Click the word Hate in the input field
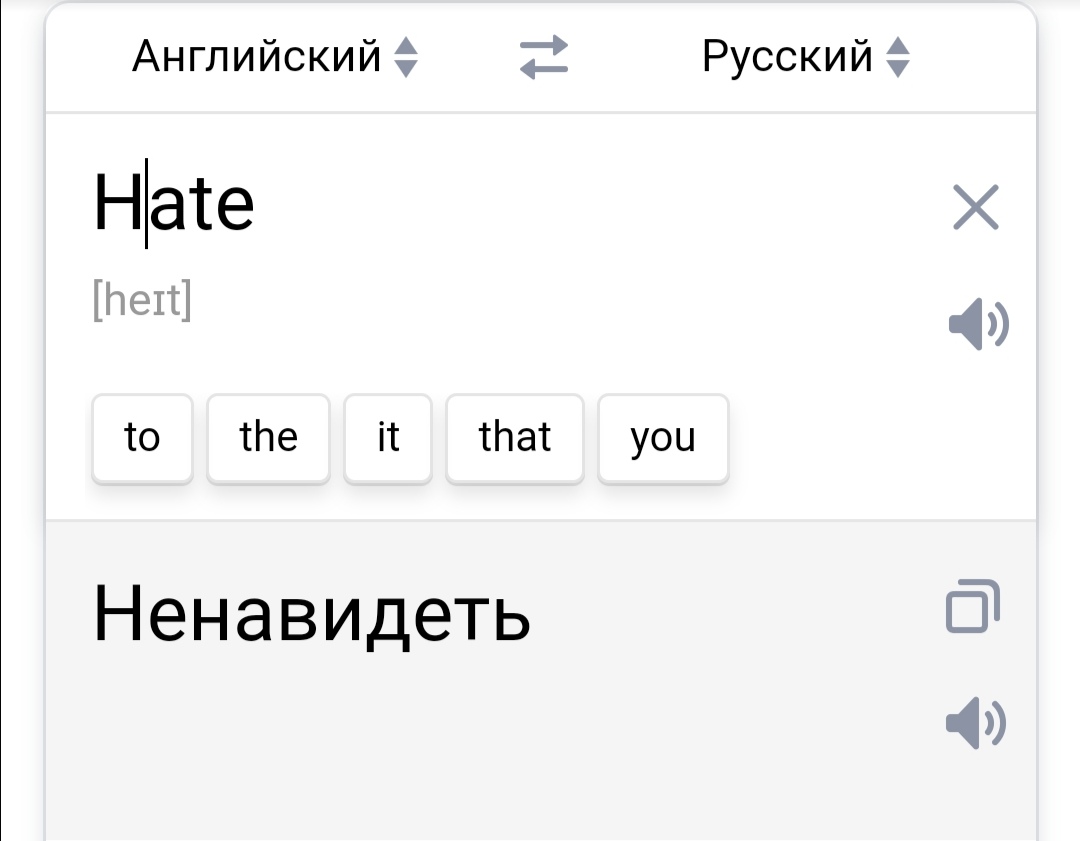1080x841 pixels. (174, 203)
